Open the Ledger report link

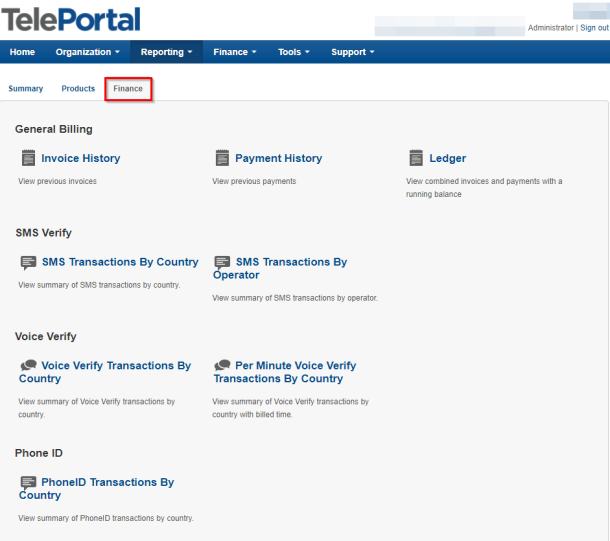click(447, 158)
